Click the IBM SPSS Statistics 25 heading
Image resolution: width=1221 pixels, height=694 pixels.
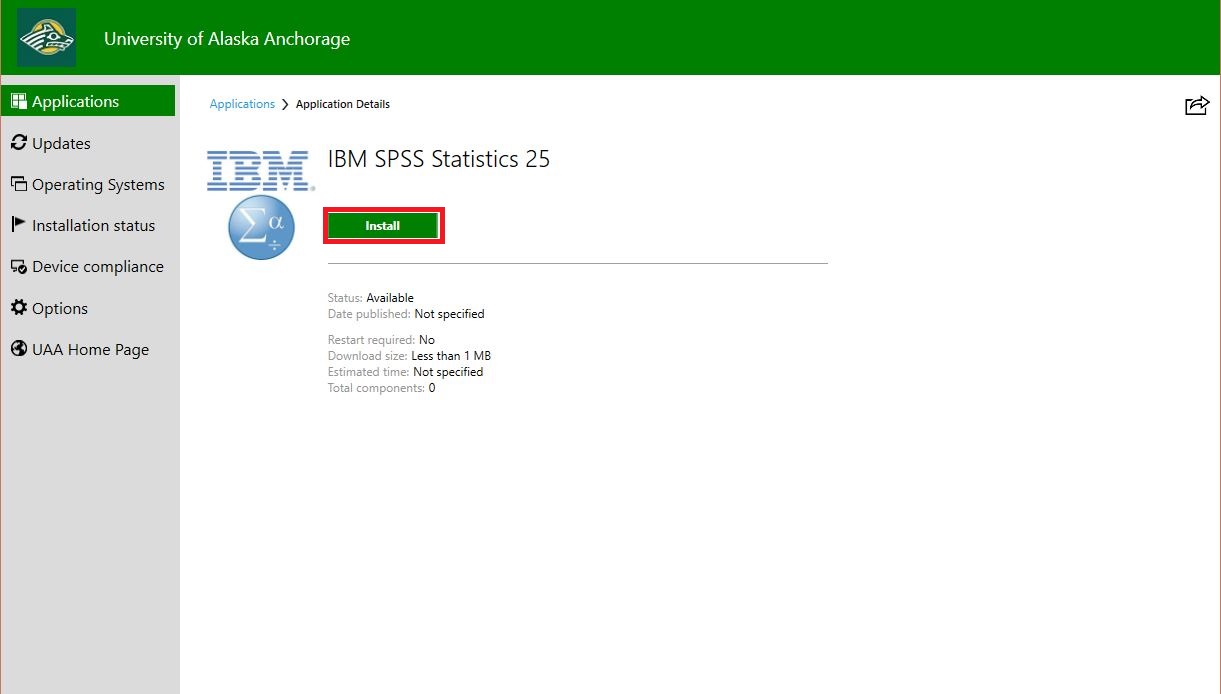[439, 159]
